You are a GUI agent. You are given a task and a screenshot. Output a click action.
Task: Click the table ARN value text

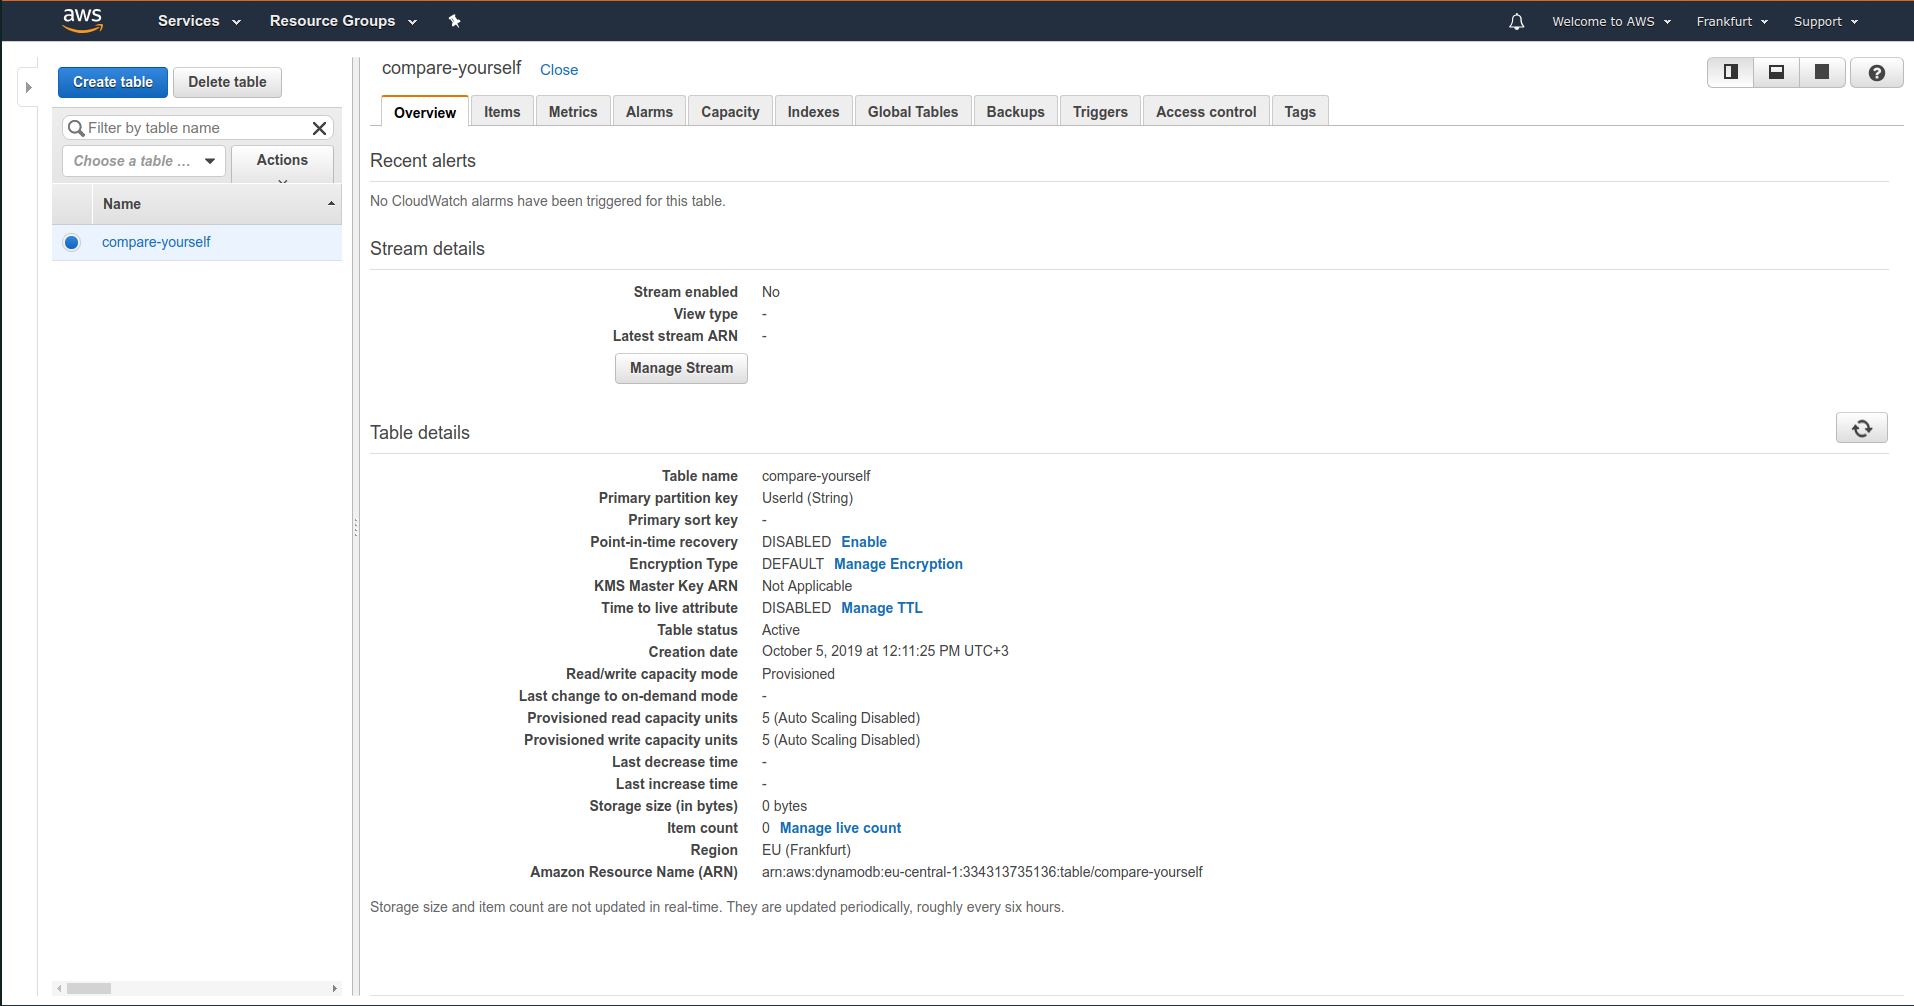(982, 872)
